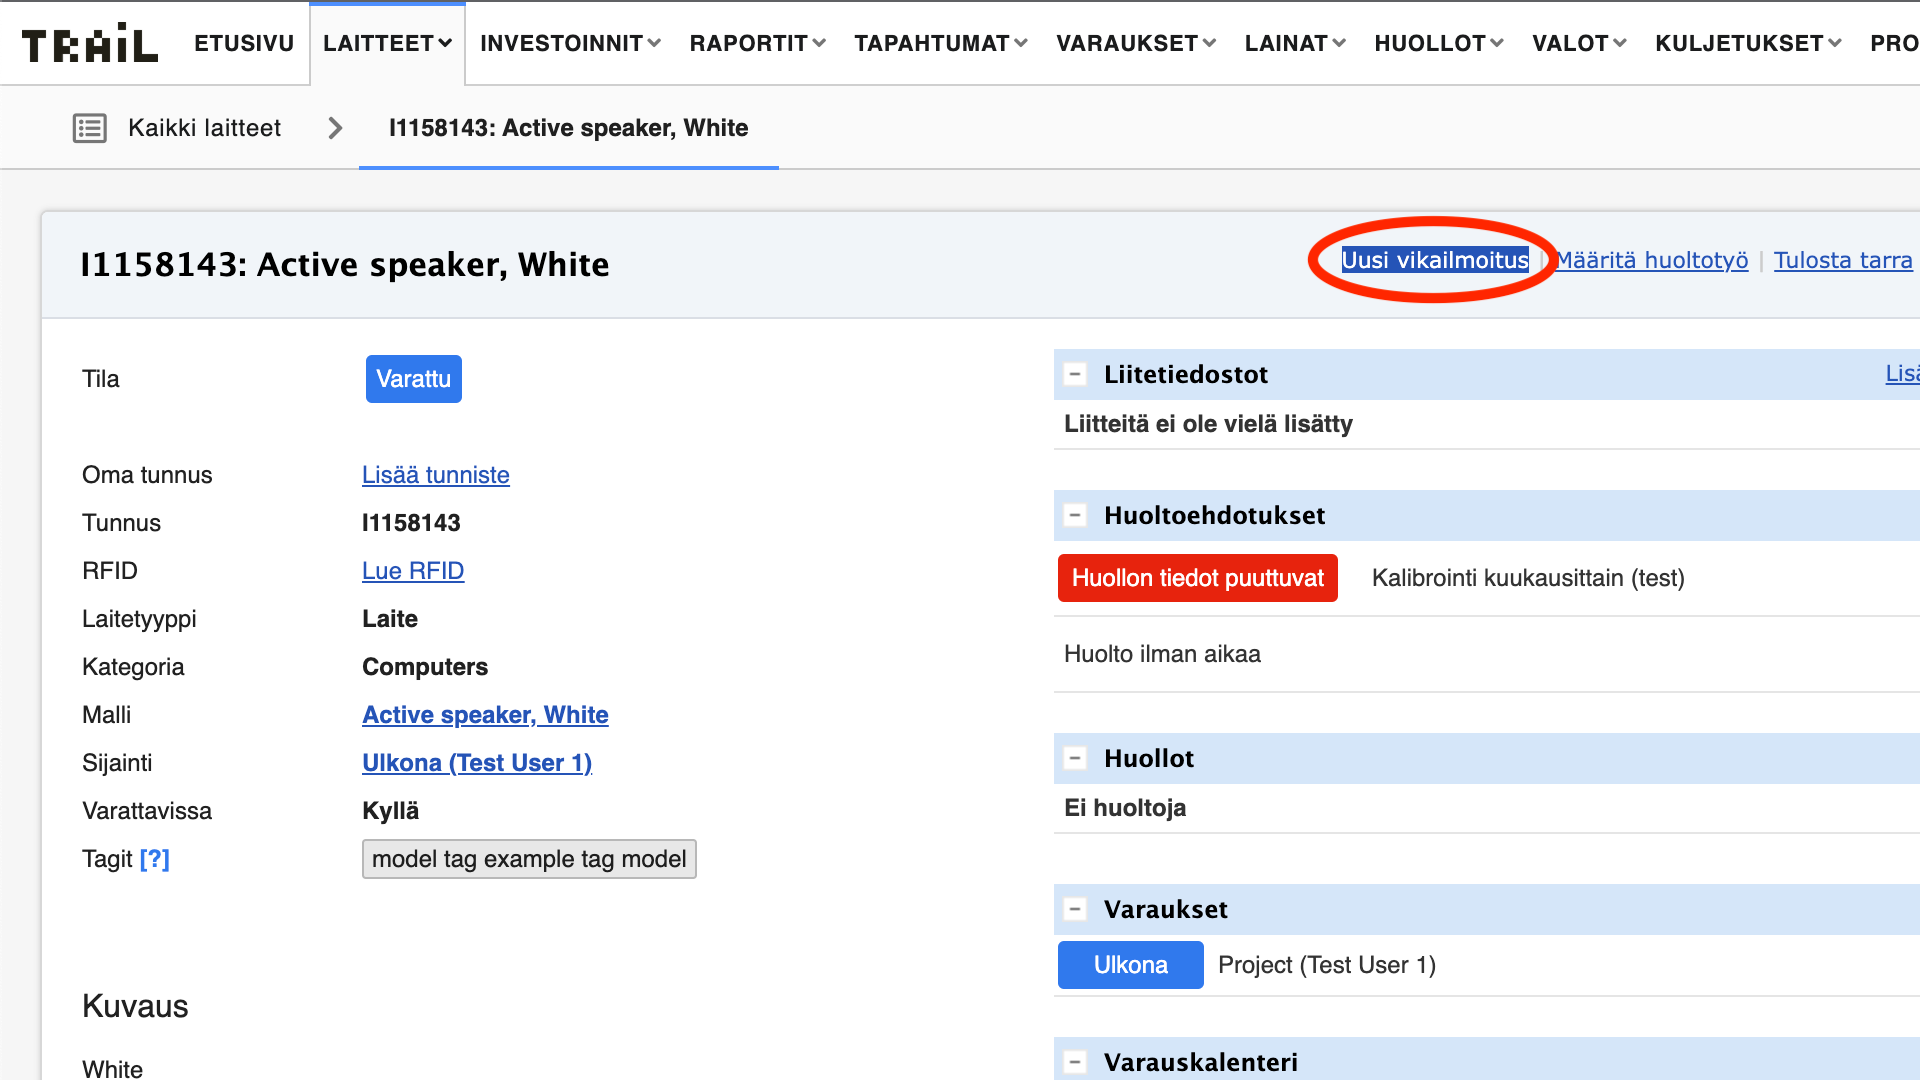Viewport: 1920px width, 1080px height.
Task: Click the Uusi vikailmoitus link
Action: pyautogui.click(x=1435, y=260)
